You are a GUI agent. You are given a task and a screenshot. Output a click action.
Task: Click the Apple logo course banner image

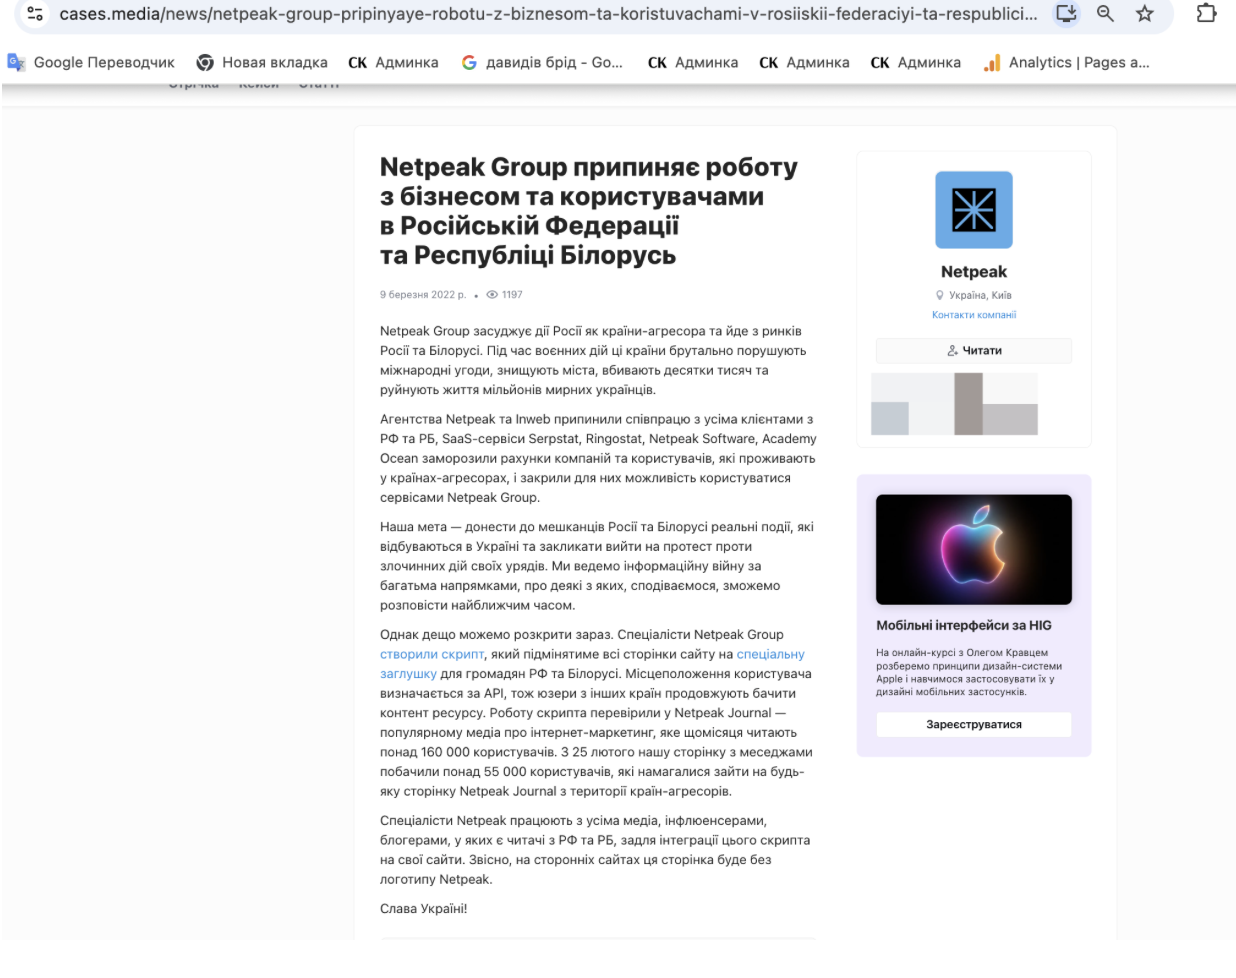[x=974, y=549]
